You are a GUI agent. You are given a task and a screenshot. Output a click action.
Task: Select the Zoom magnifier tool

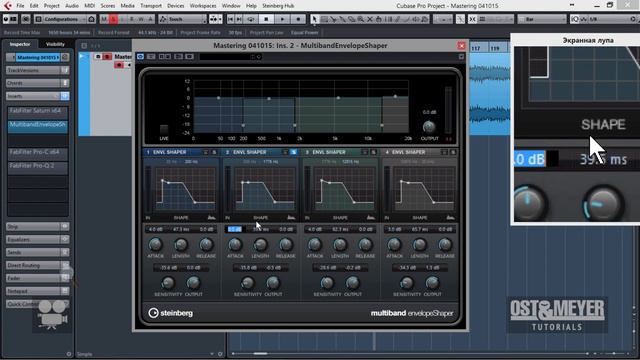click(361, 19)
